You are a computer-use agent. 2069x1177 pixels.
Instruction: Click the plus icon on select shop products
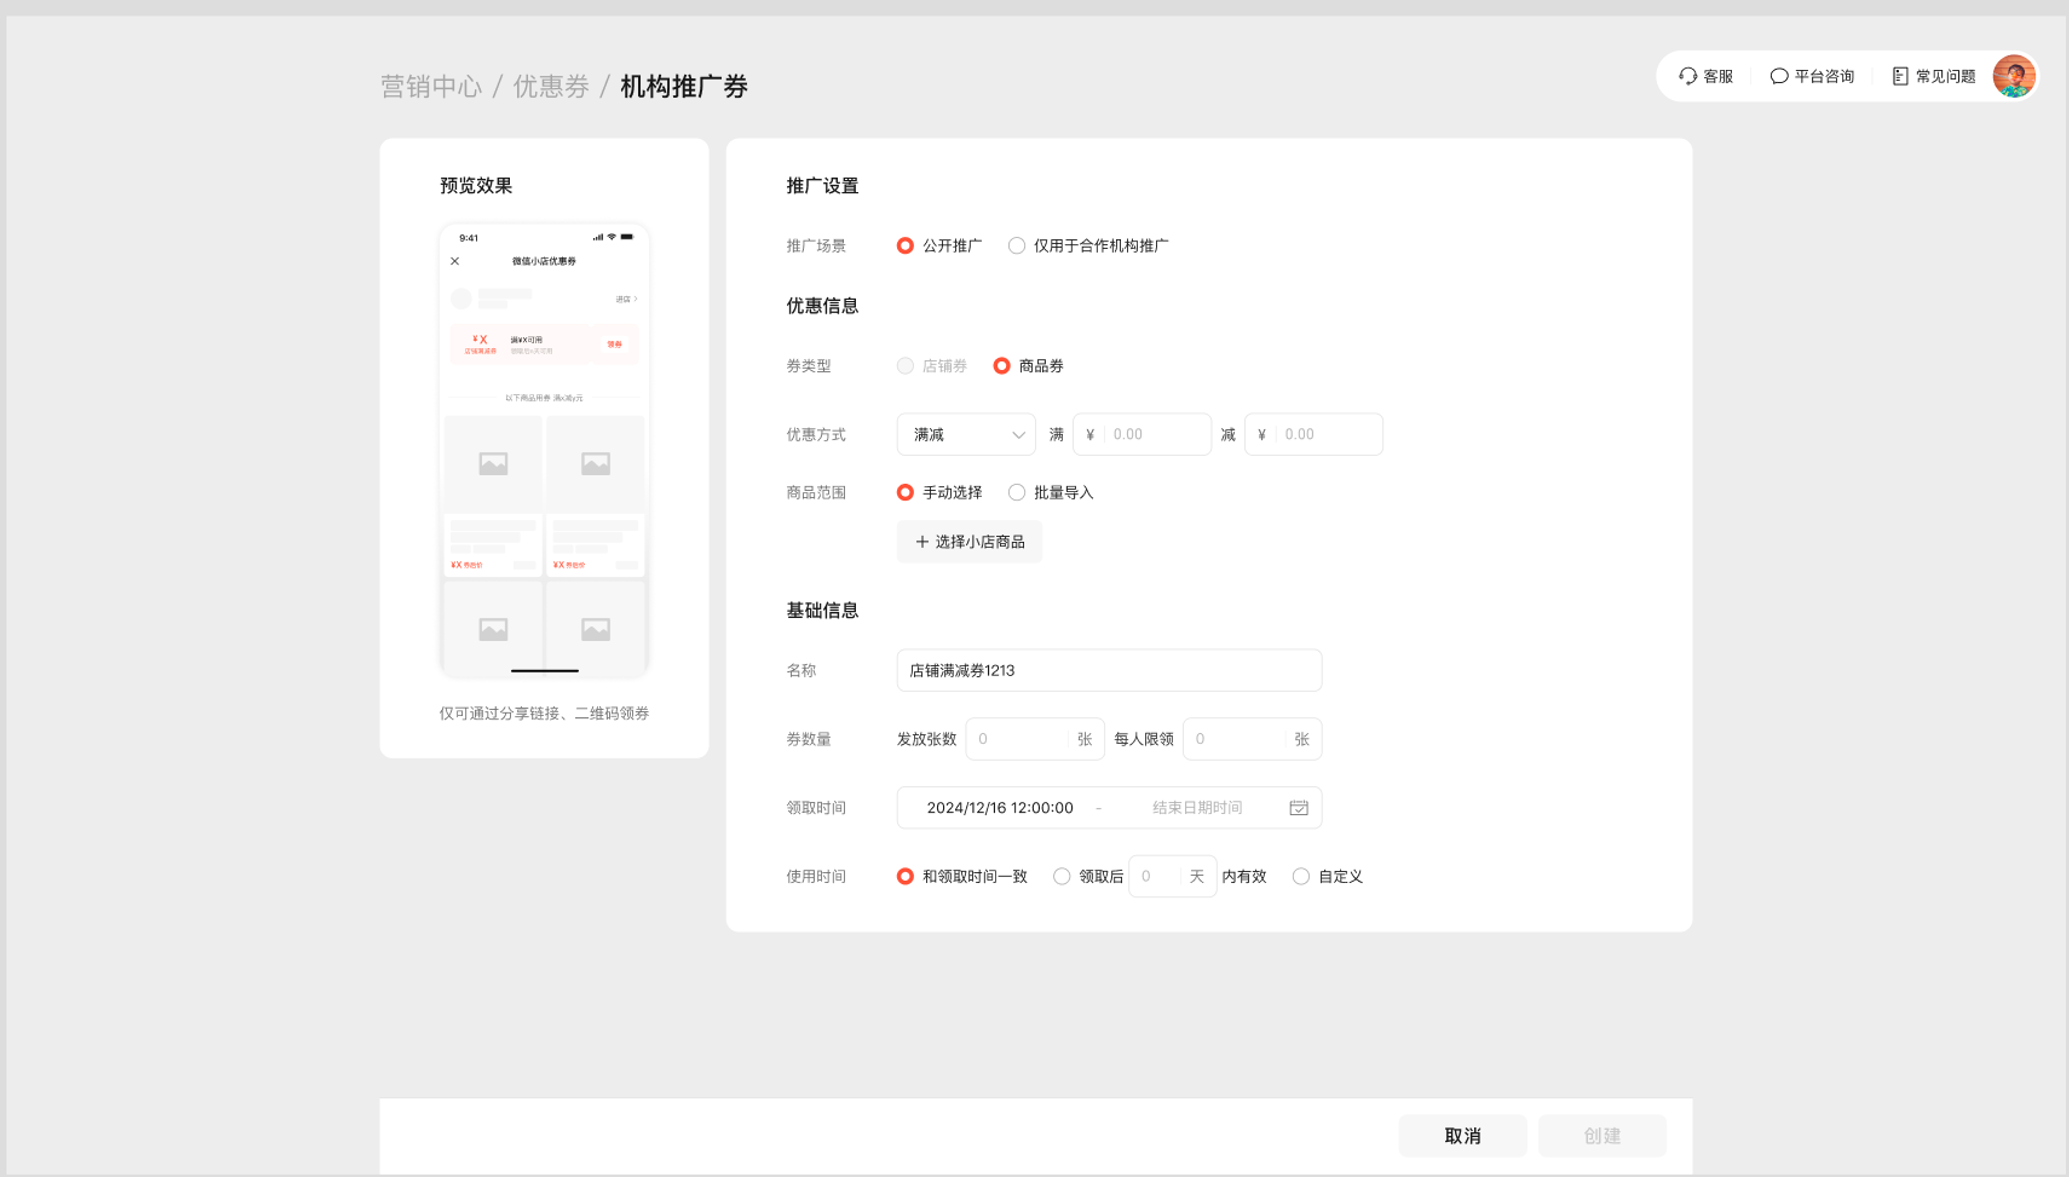point(922,542)
